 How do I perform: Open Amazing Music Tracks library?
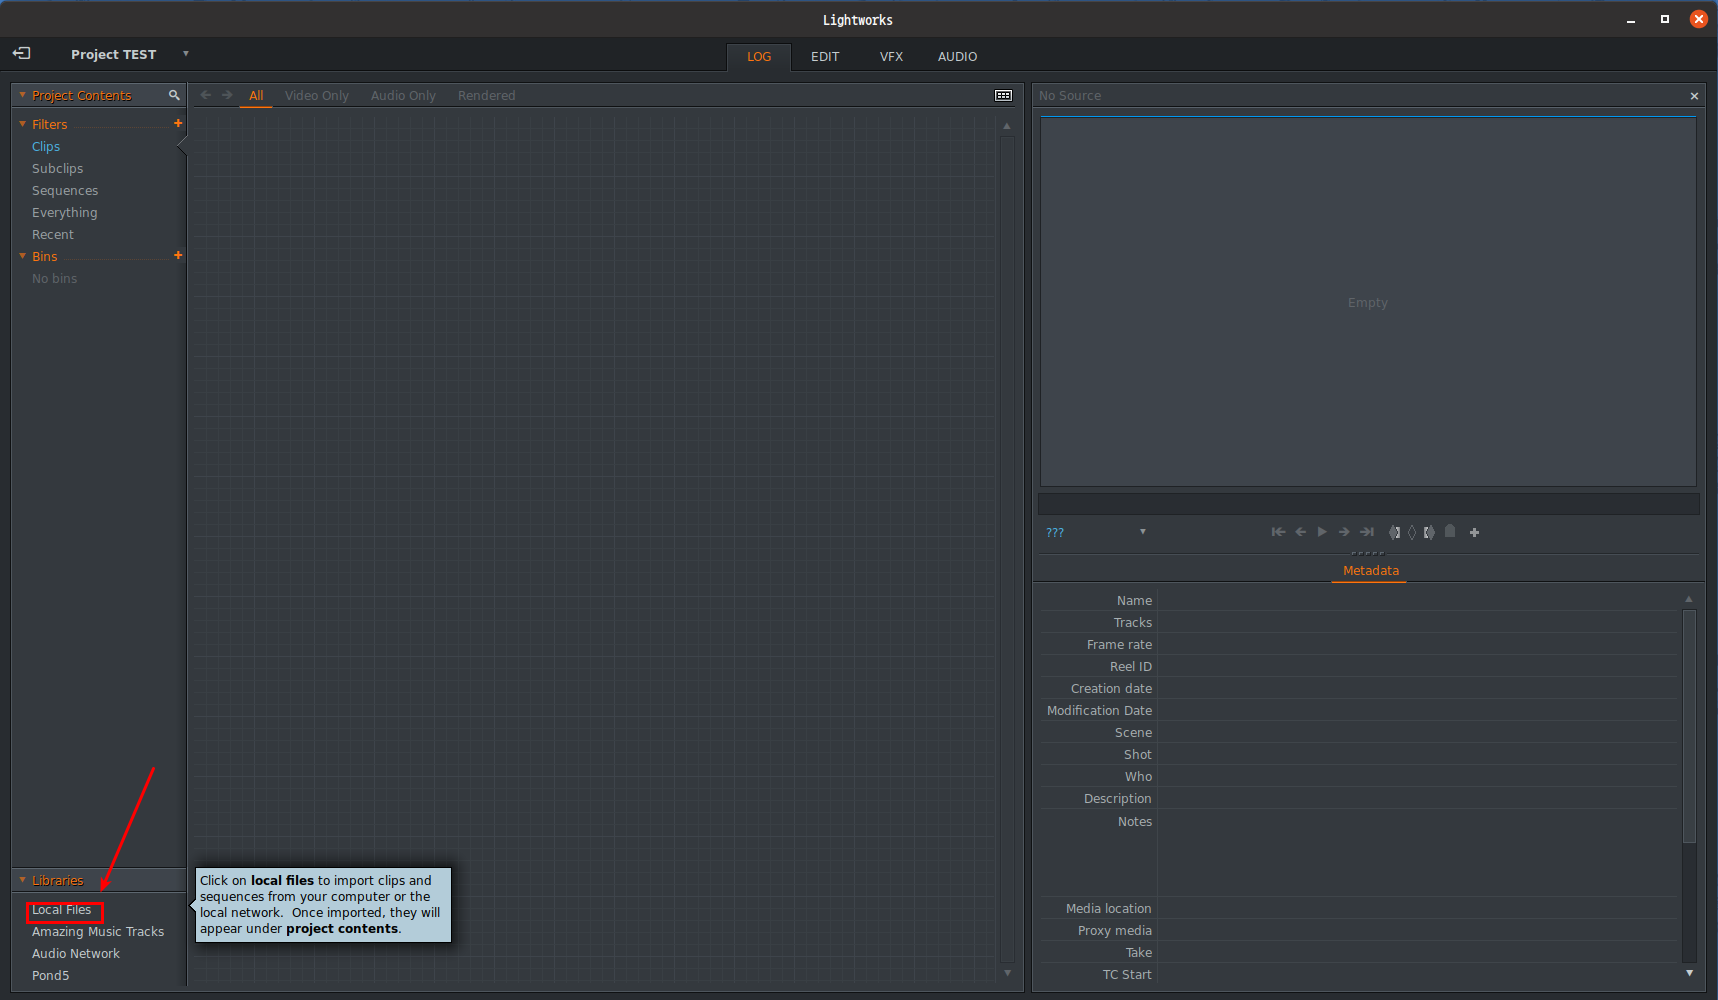98,931
